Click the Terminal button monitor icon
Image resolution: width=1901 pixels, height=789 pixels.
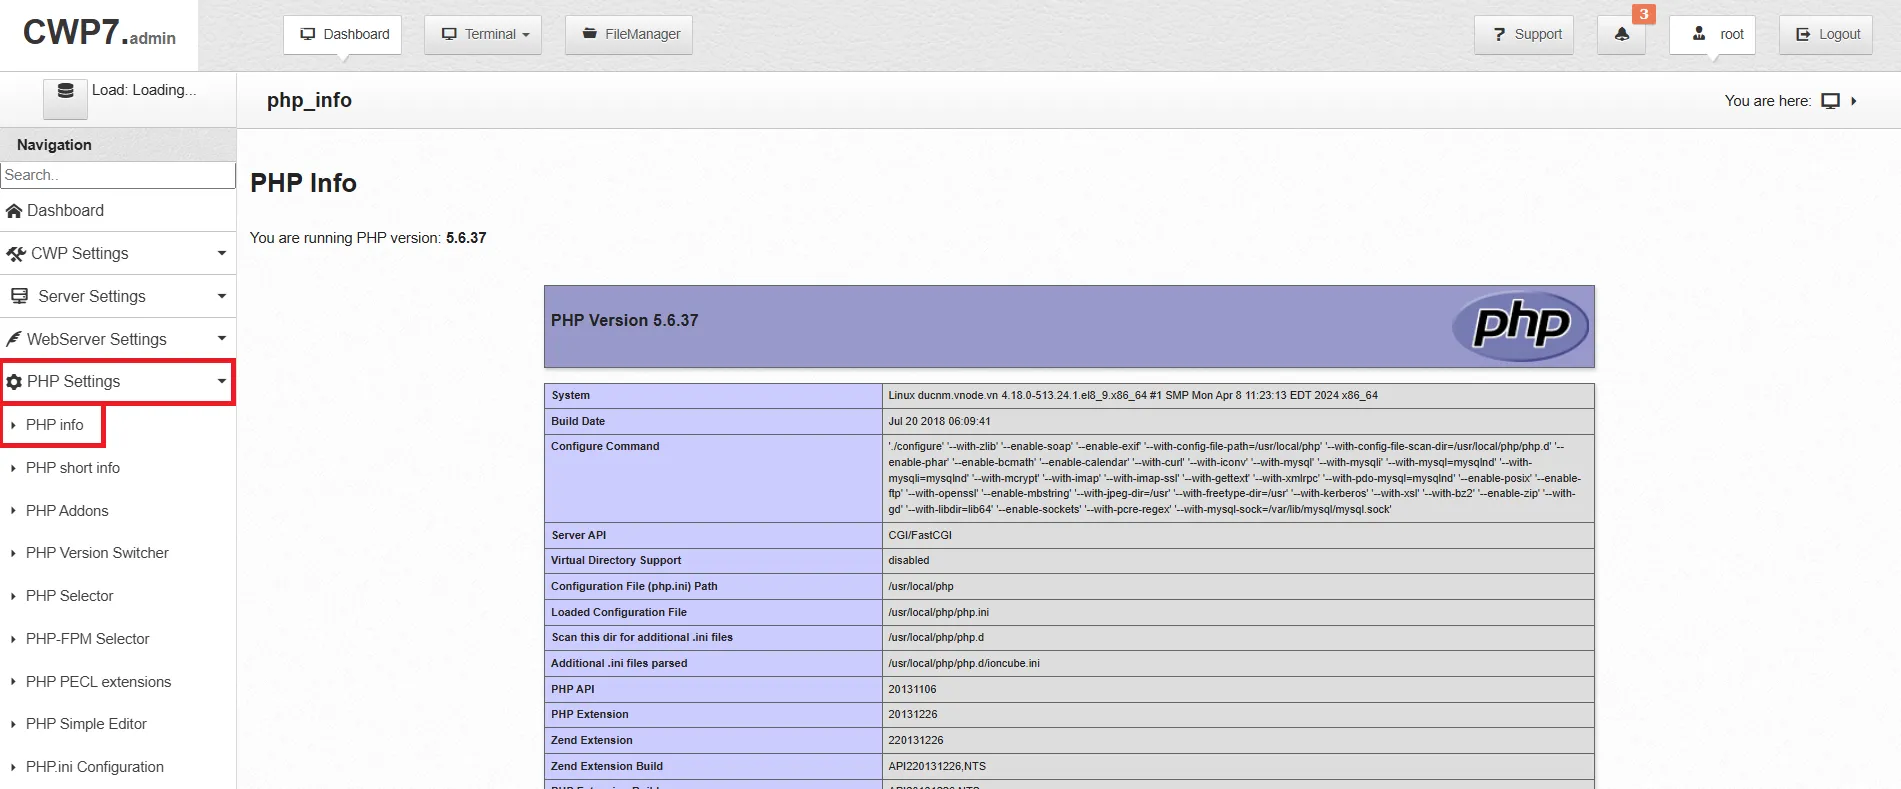[449, 34]
